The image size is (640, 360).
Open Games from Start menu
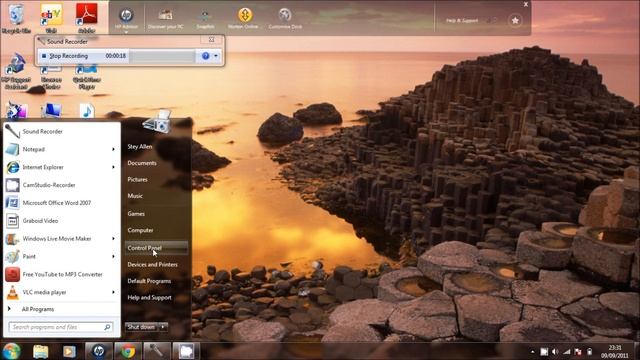[136, 214]
